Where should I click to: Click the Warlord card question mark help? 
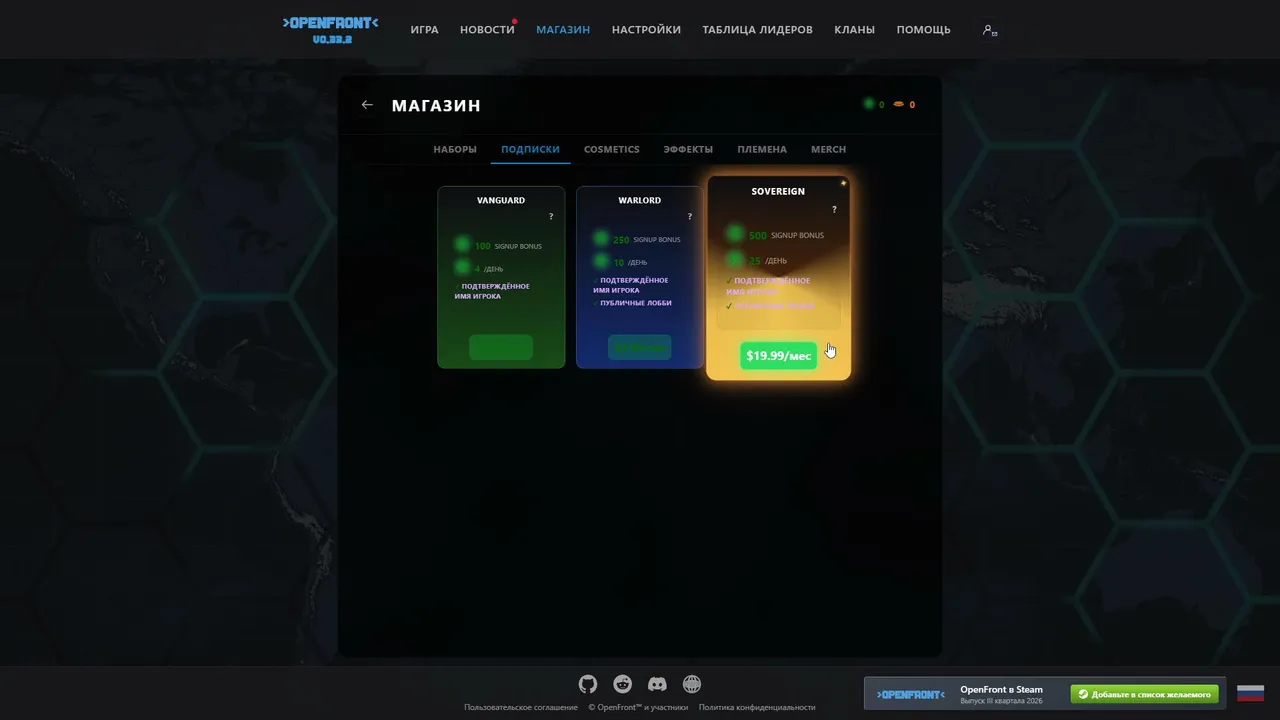tap(689, 217)
